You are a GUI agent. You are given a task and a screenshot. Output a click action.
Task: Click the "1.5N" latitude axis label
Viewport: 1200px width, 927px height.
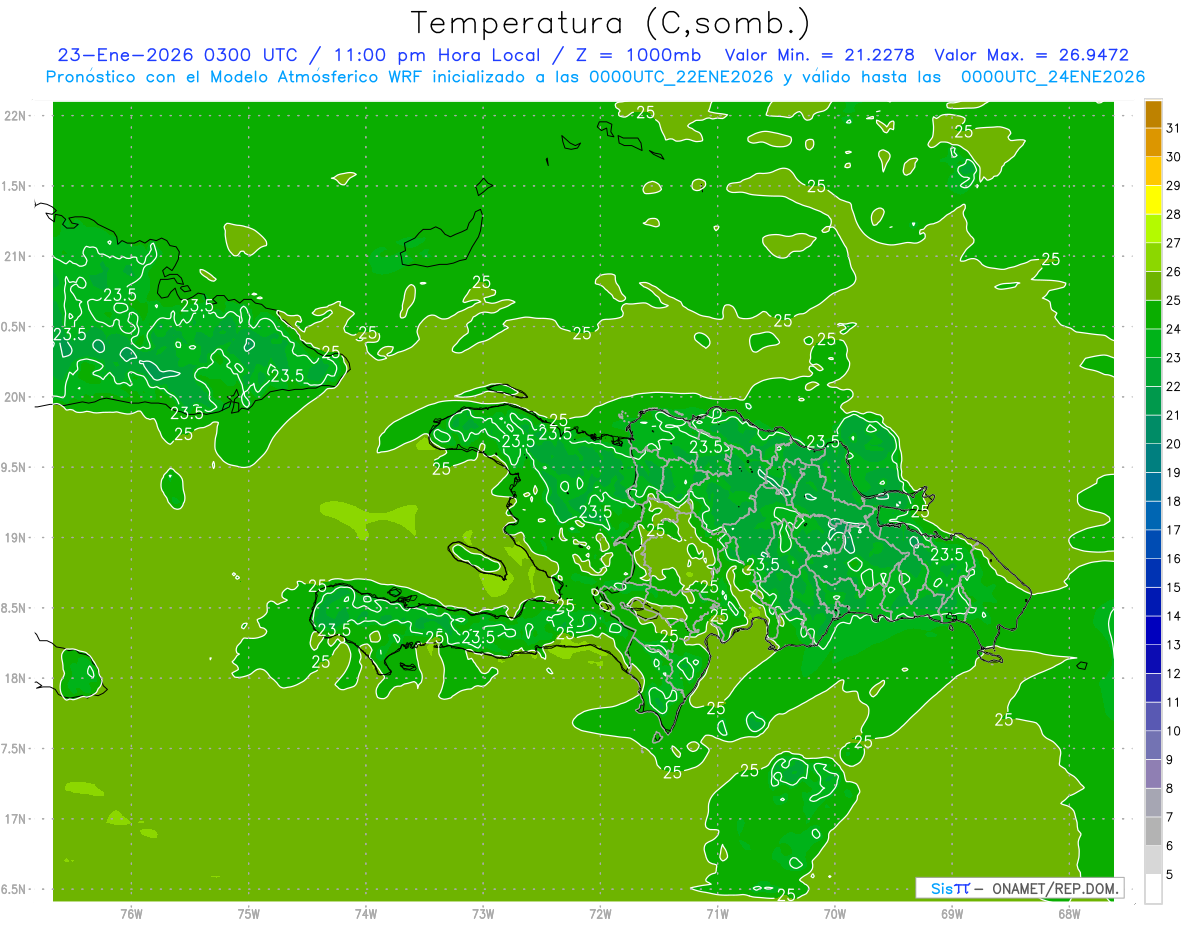(x=15, y=186)
